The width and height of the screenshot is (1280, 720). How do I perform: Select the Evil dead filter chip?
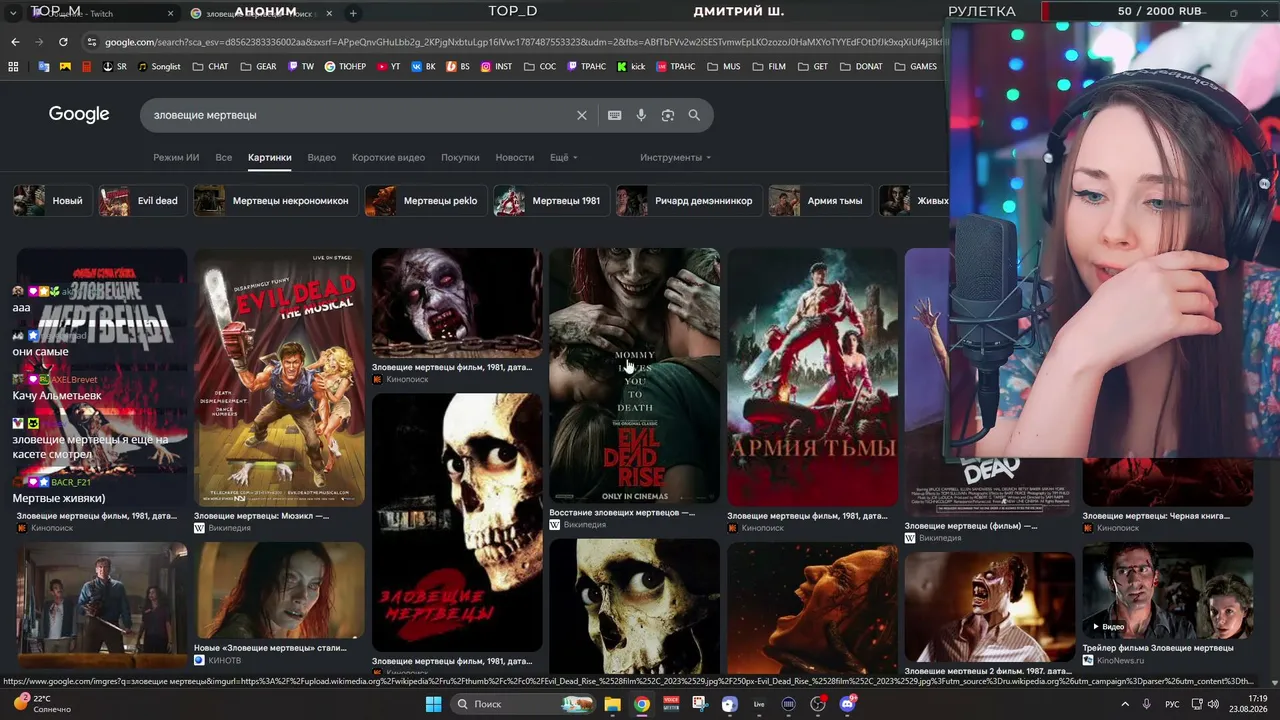coord(142,201)
